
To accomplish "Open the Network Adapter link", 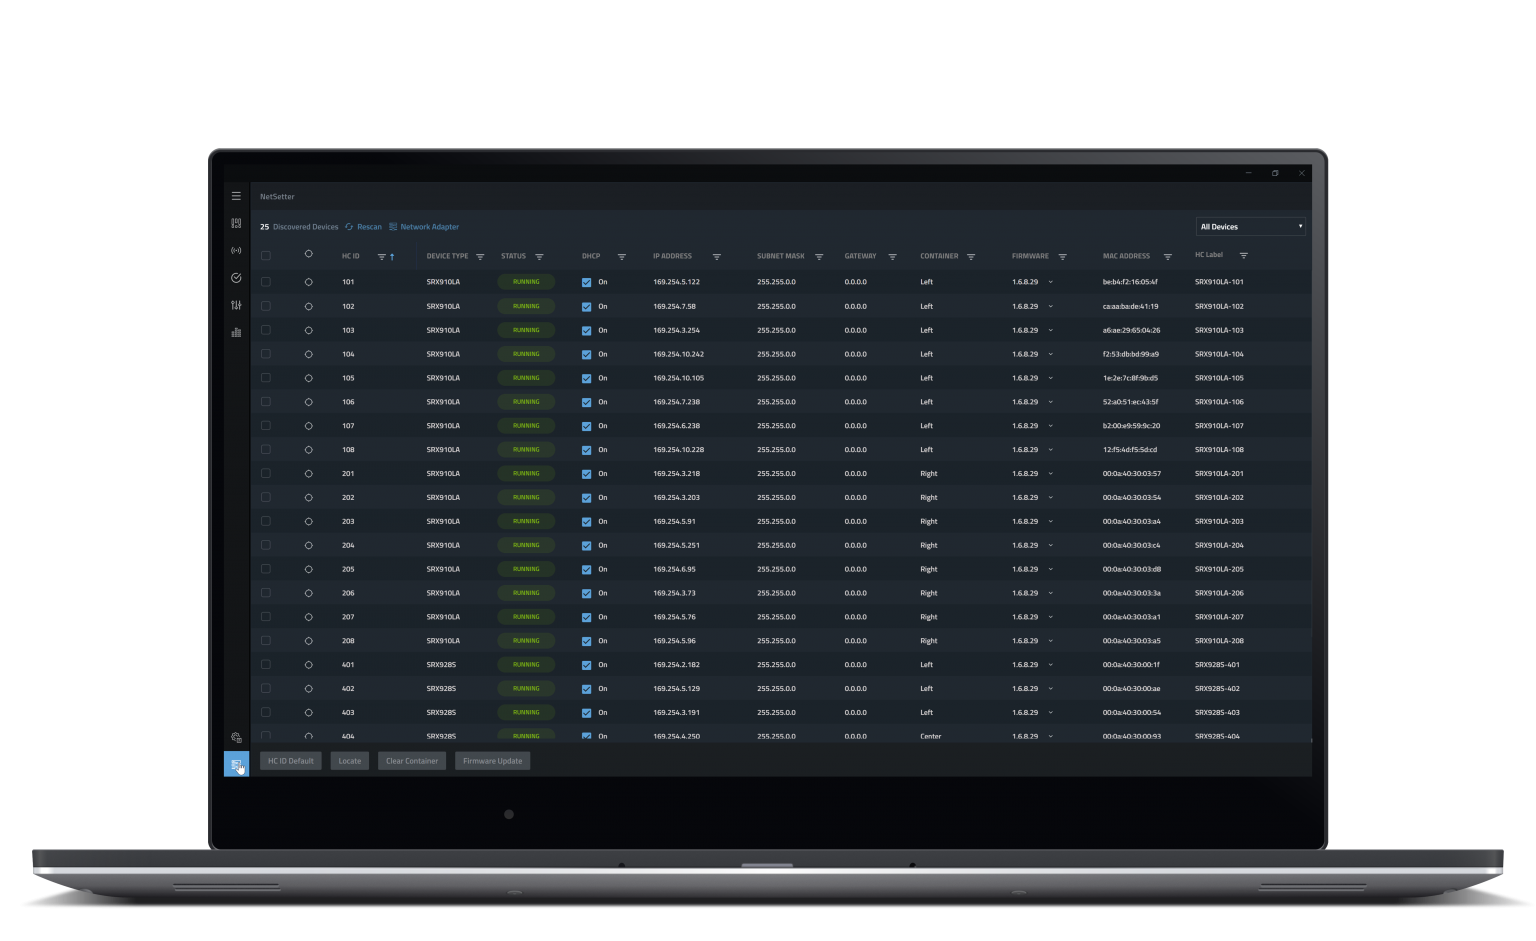I will pos(424,227).
